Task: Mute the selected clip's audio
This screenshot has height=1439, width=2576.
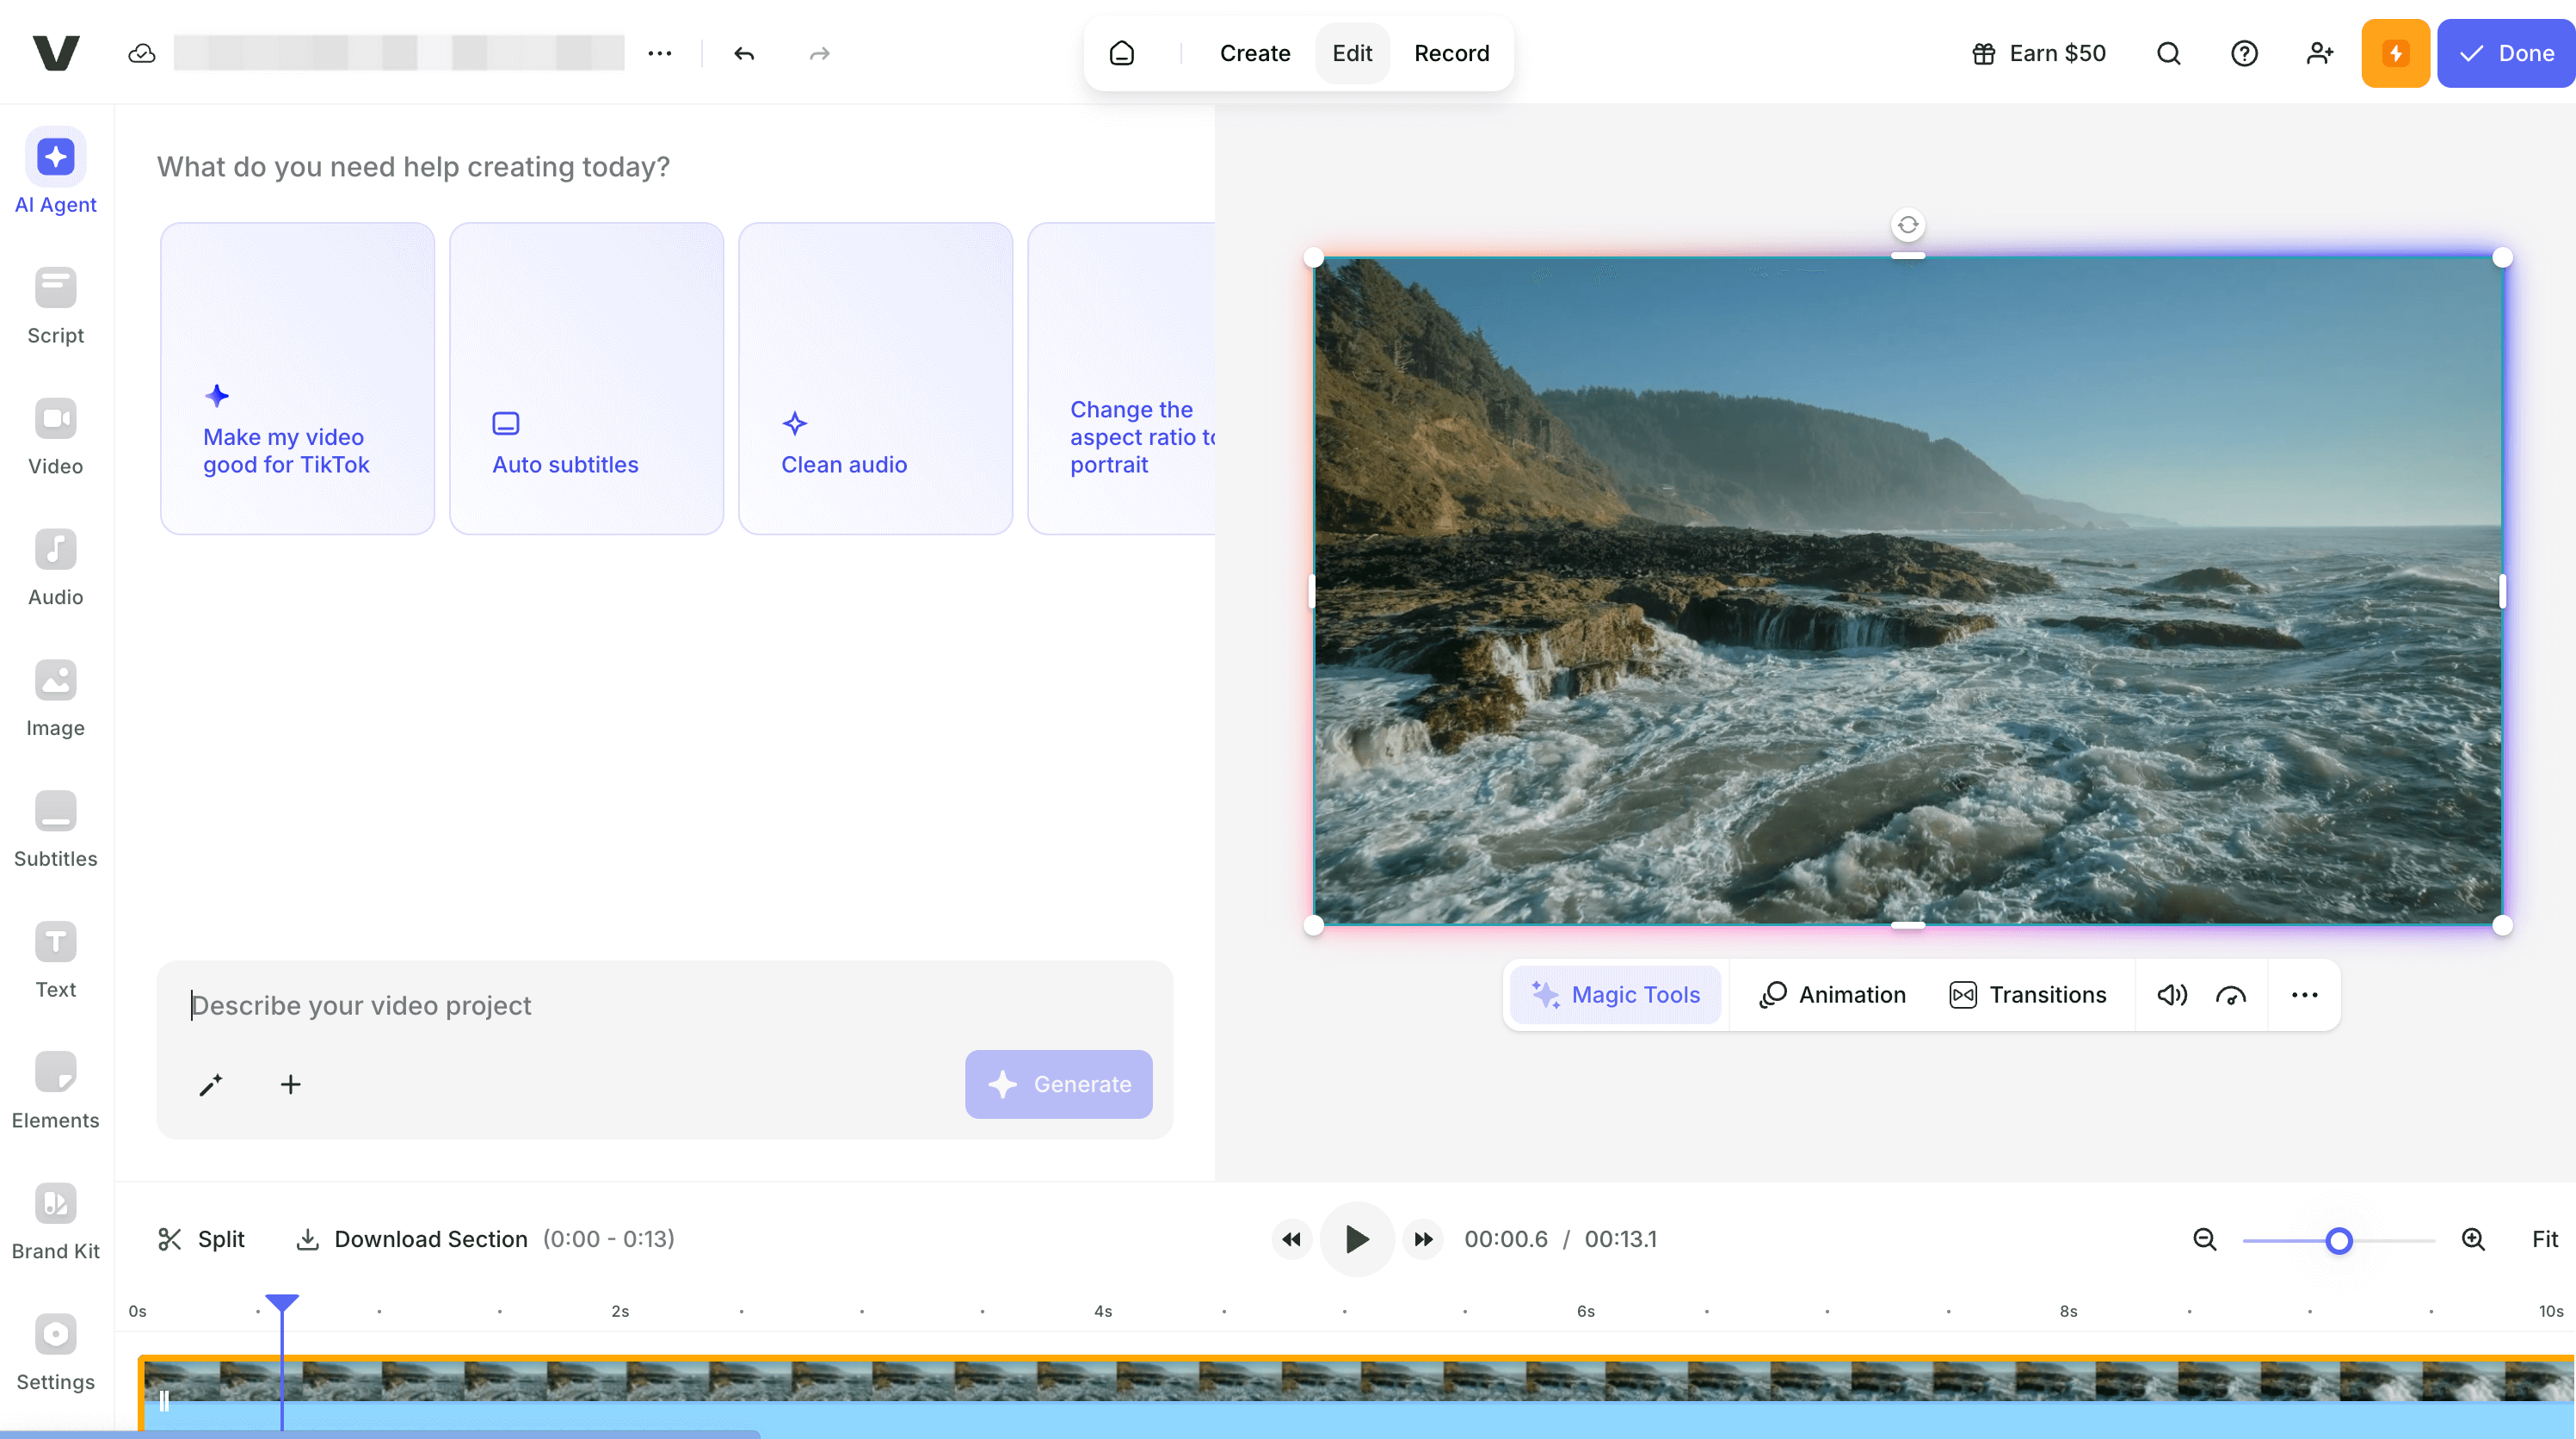Action: click(2170, 994)
